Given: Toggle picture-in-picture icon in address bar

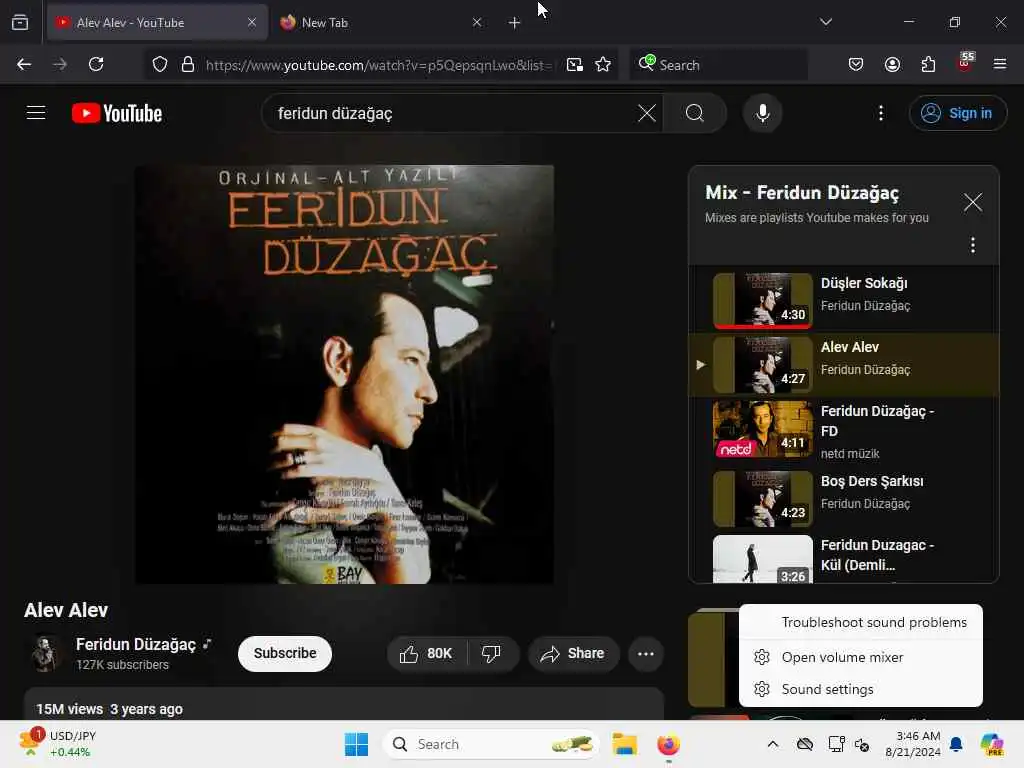Looking at the screenshot, I should [575, 64].
